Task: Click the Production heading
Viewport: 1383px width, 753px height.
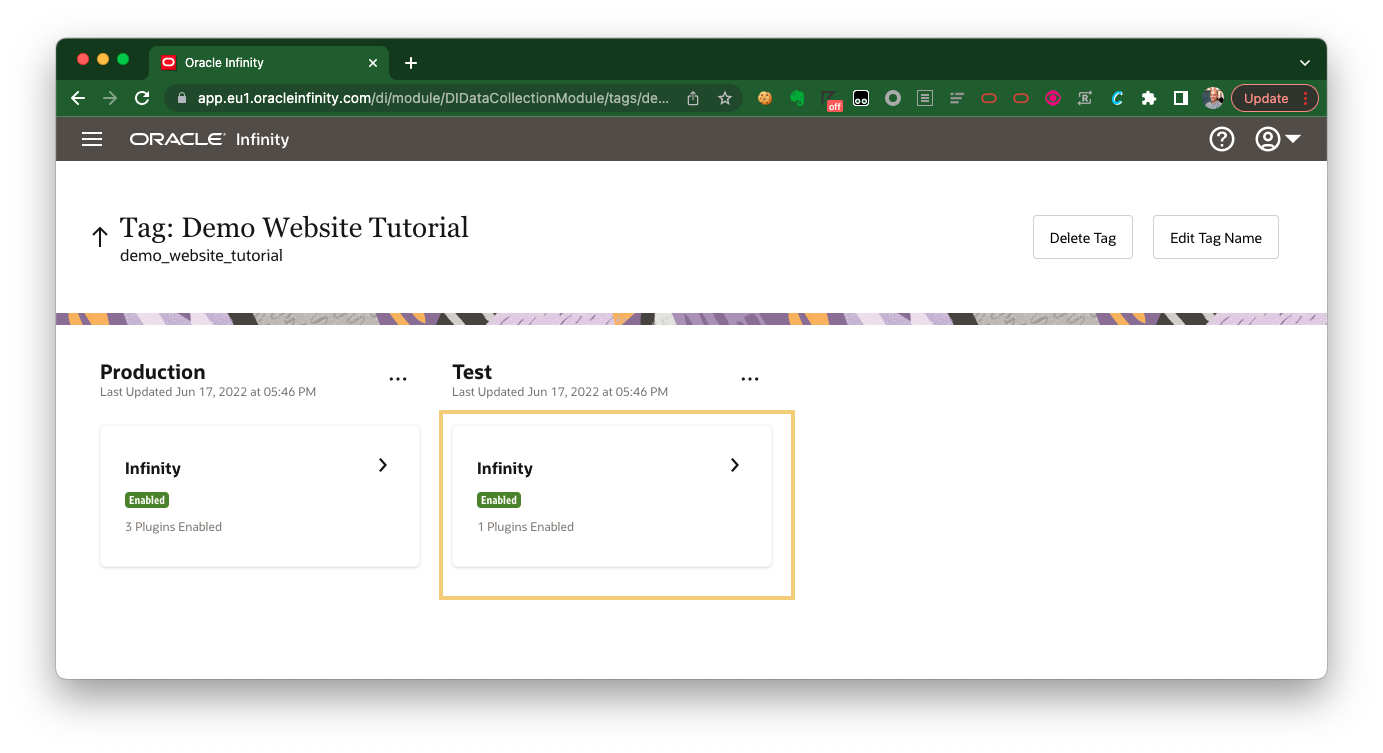Action: 152,372
